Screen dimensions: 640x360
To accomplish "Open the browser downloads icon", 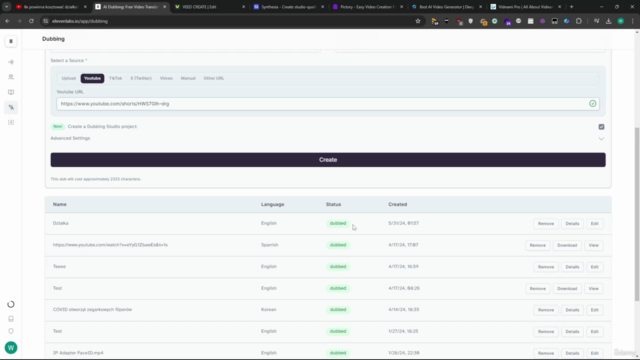I will [x=609, y=21].
